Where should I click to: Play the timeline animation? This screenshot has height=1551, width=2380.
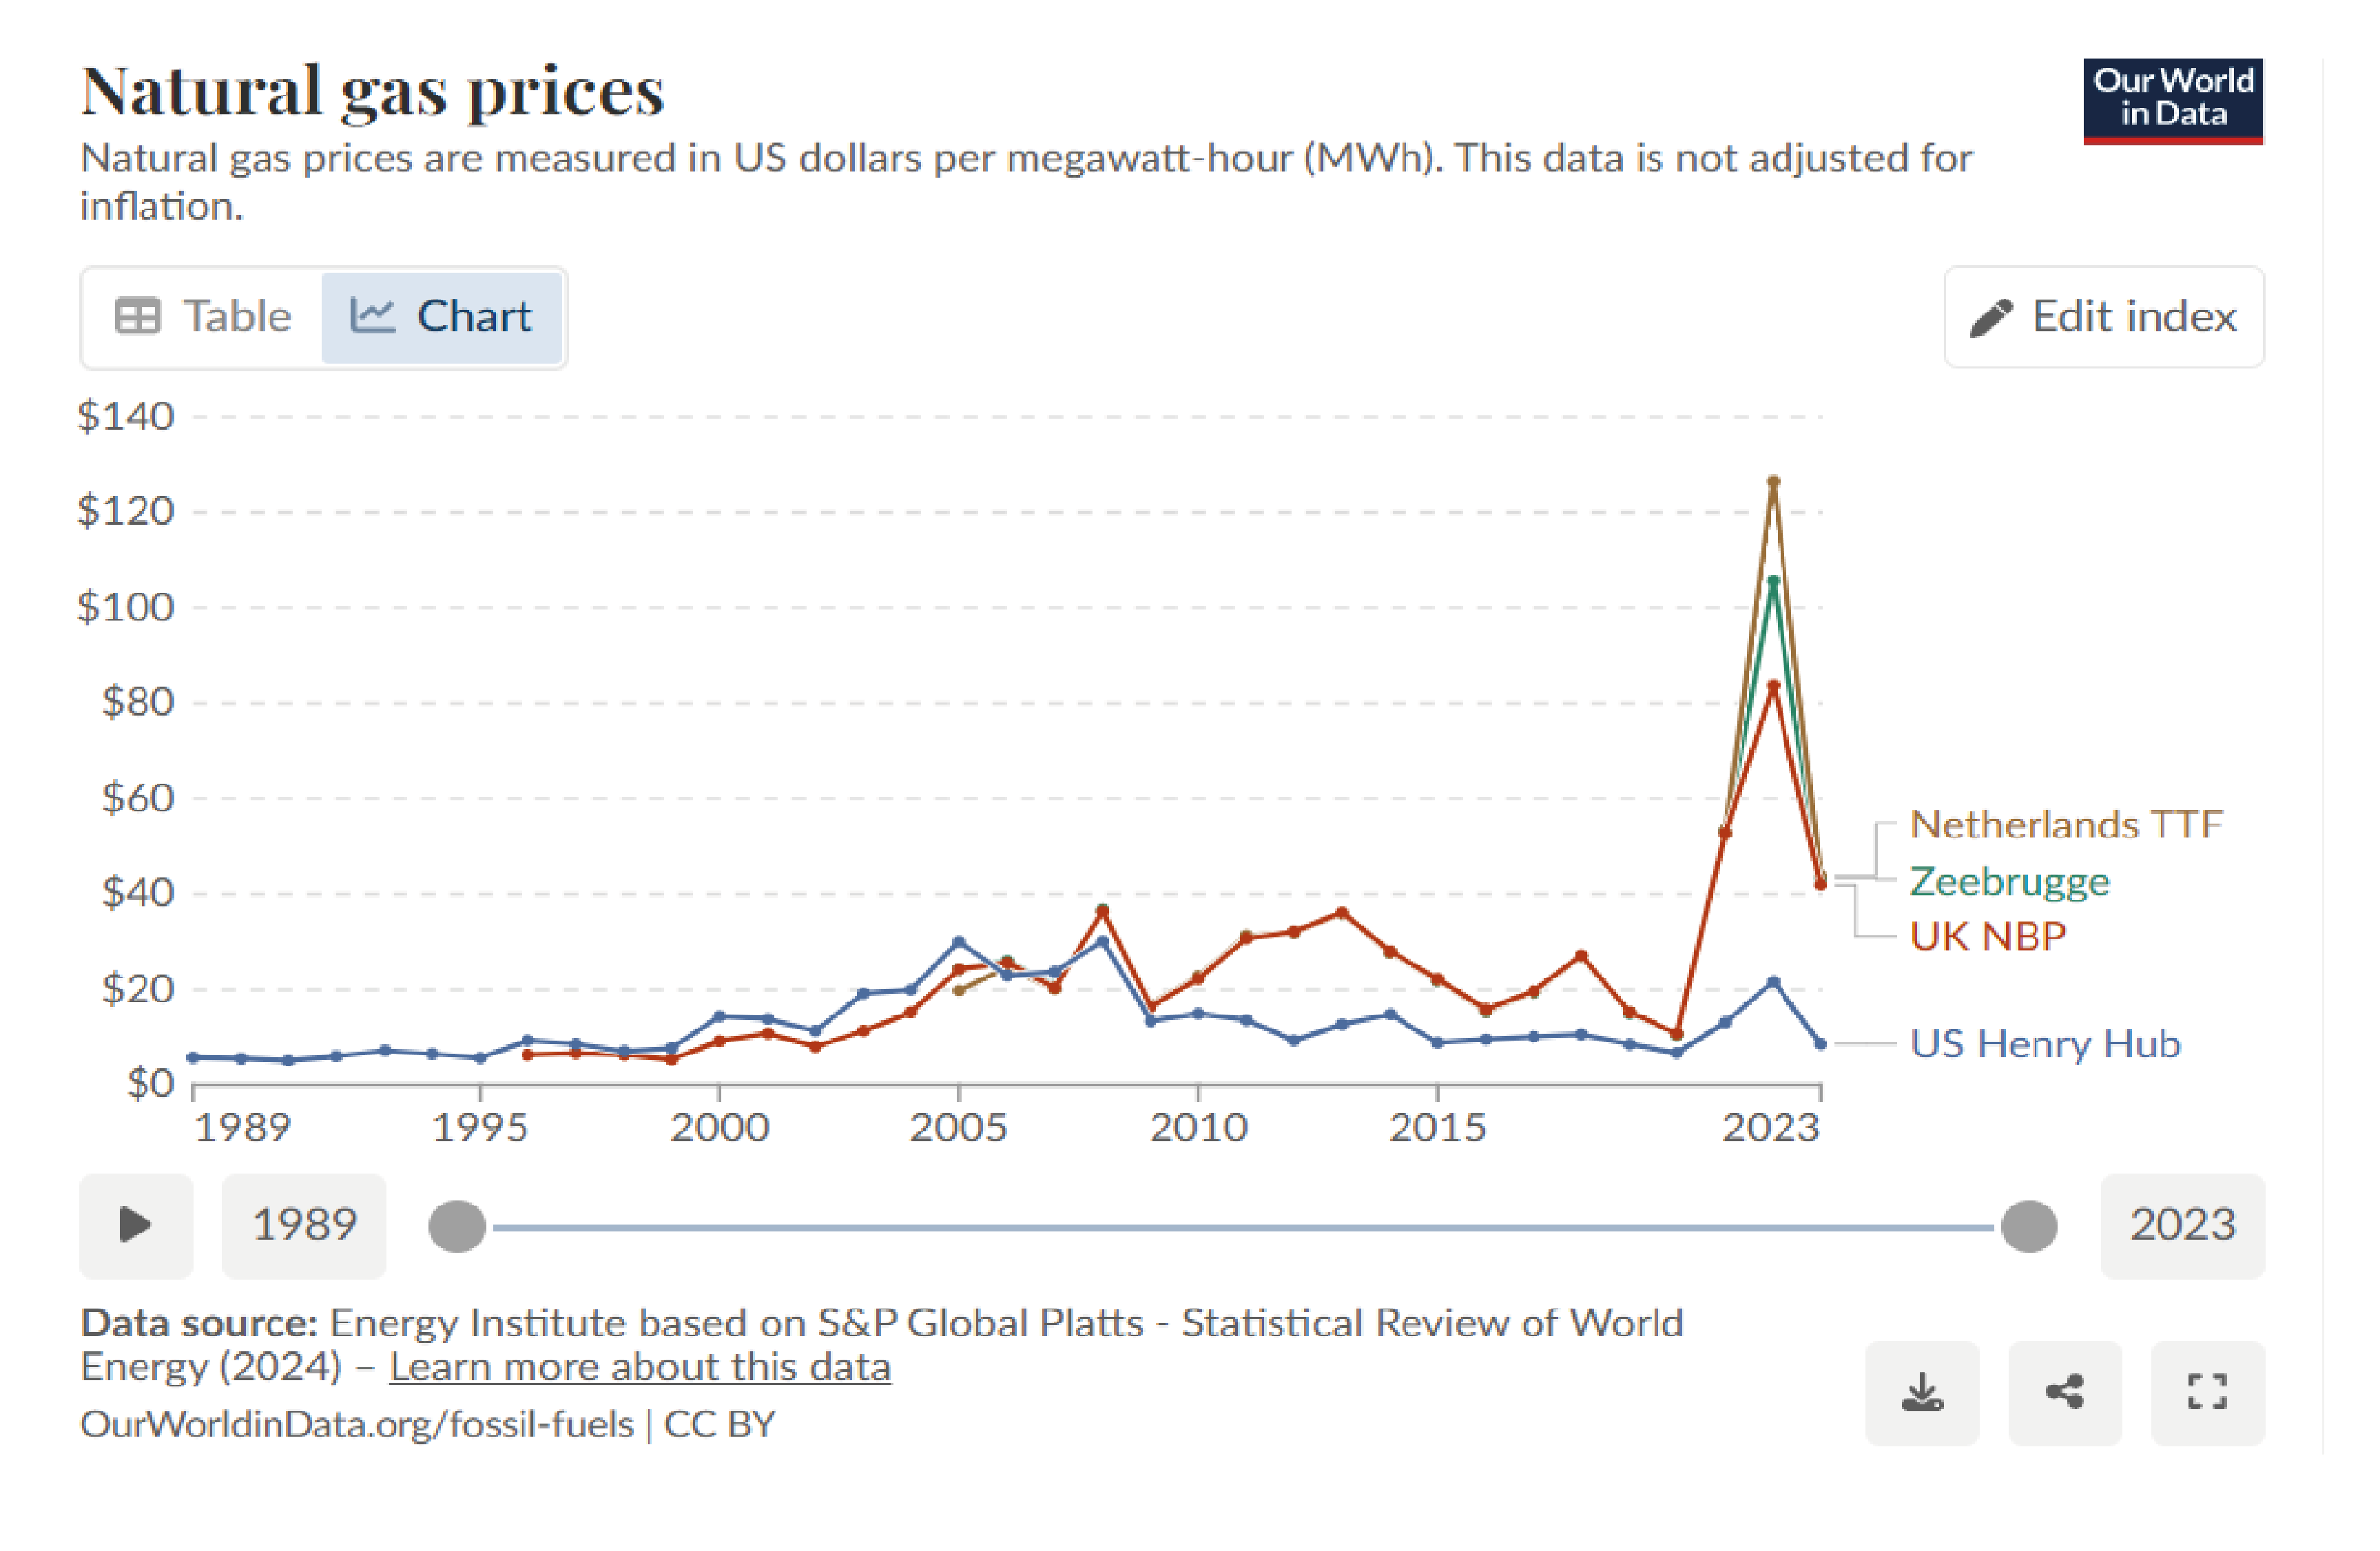(136, 1225)
